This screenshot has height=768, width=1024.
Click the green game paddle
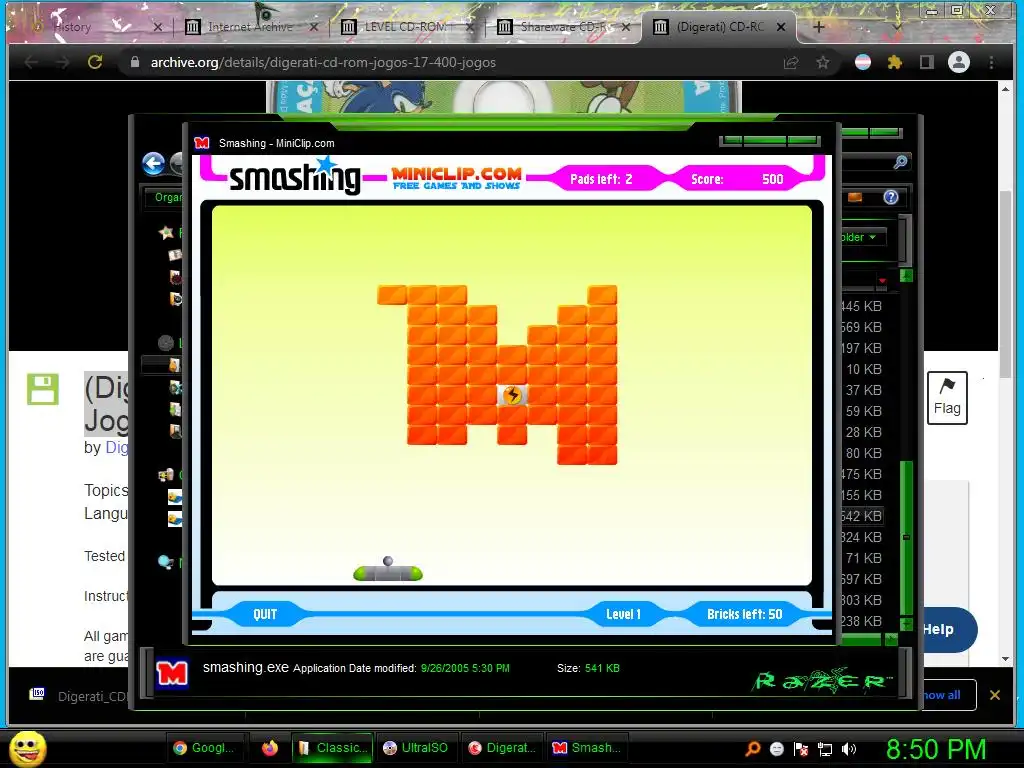point(388,573)
